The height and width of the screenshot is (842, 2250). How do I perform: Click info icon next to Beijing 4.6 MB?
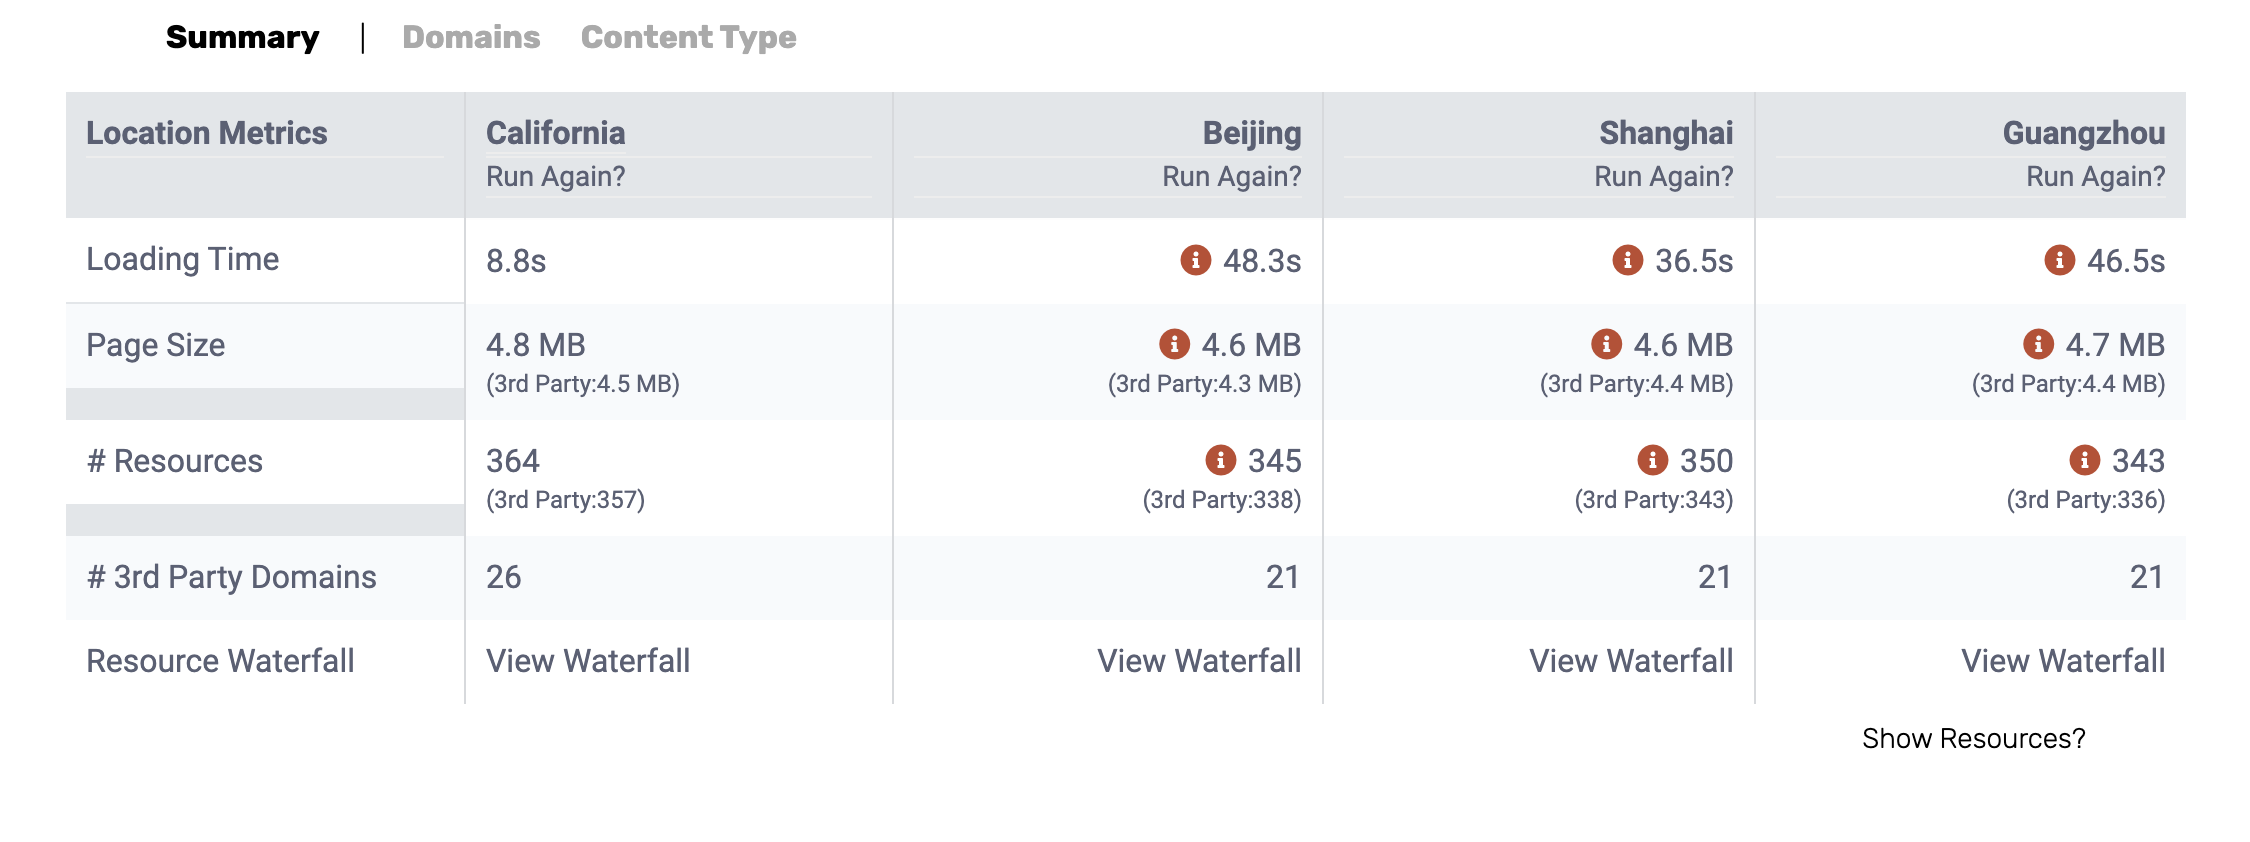pyautogui.click(x=1174, y=344)
